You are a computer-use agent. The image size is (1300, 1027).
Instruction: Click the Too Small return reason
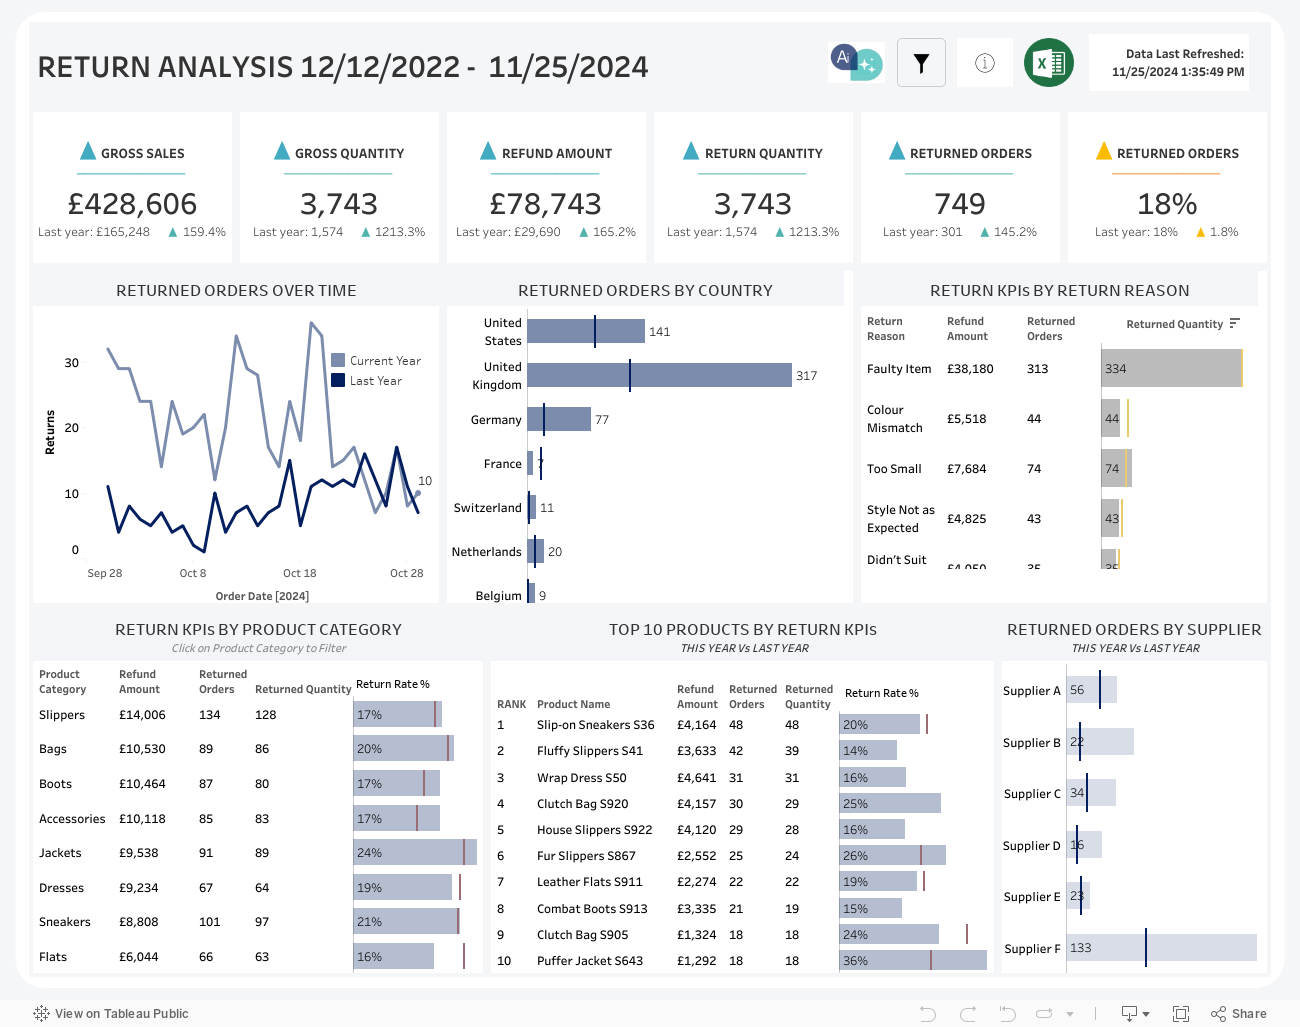(894, 469)
